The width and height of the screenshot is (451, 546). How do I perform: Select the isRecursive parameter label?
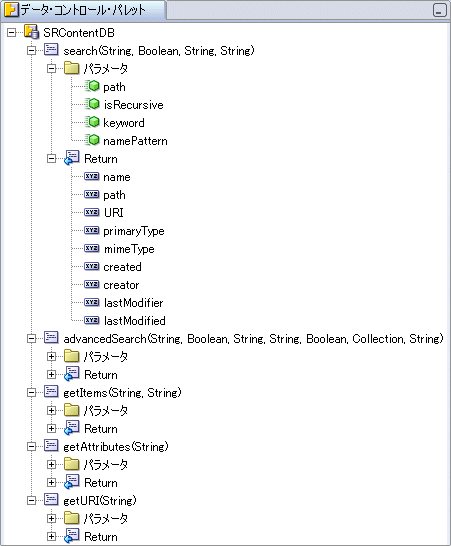pos(133,105)
